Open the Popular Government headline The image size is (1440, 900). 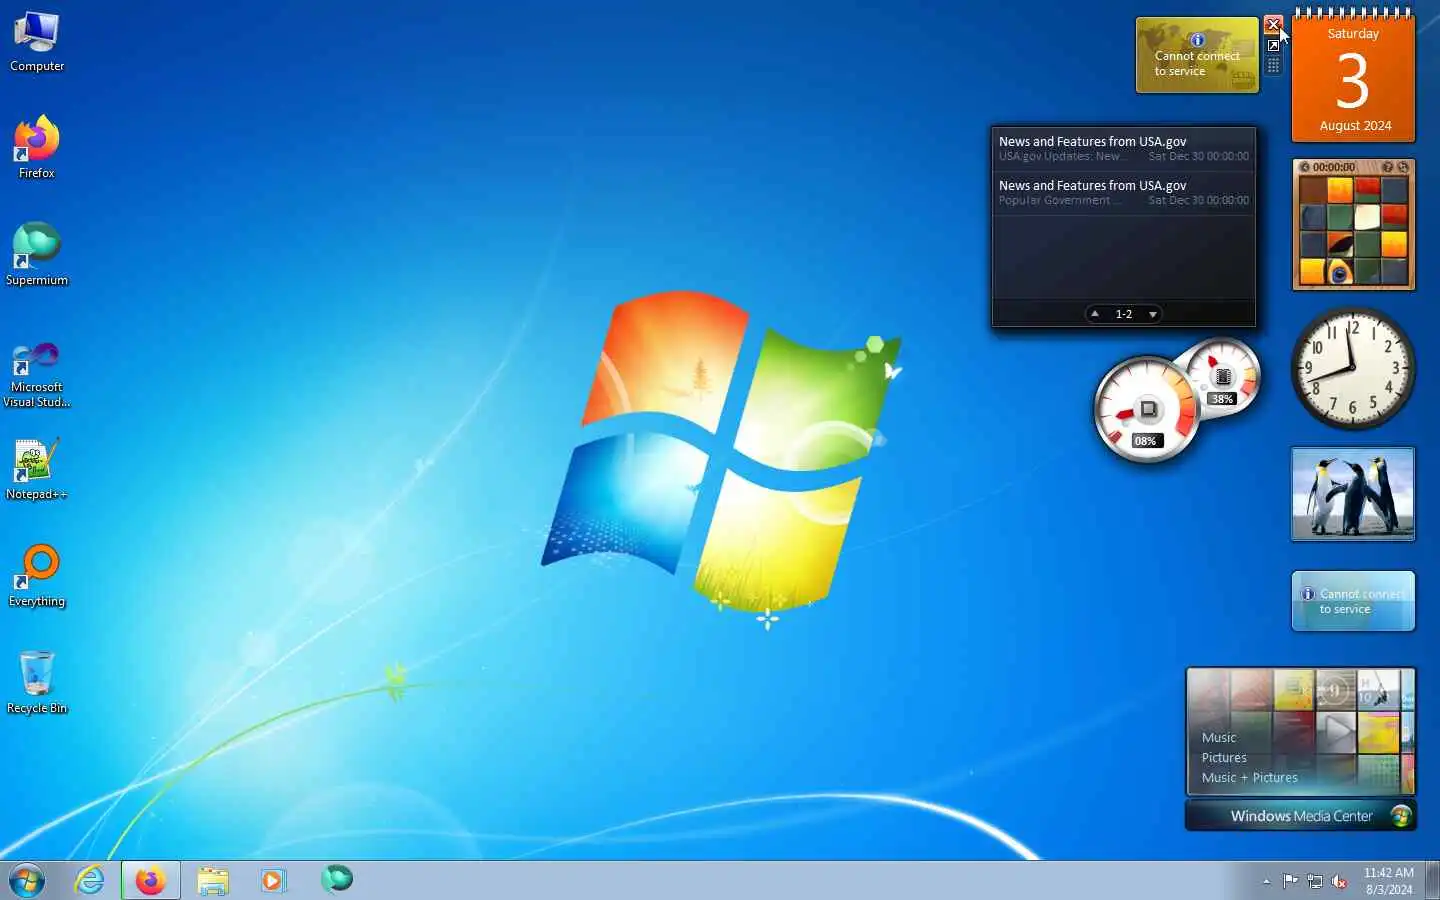pos(1123,192)
